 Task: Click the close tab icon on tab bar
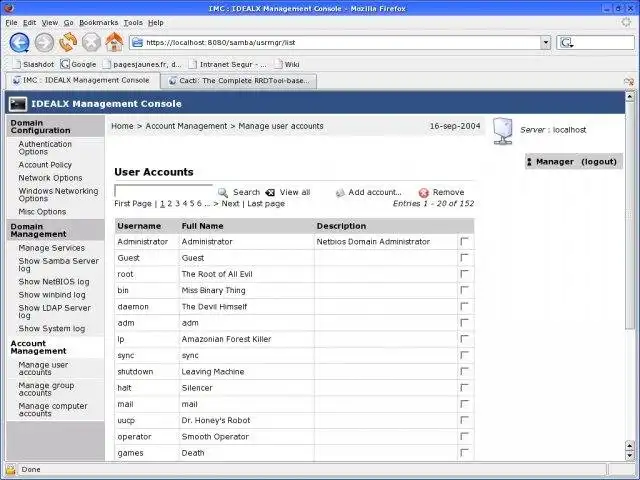tap(629, 82)
